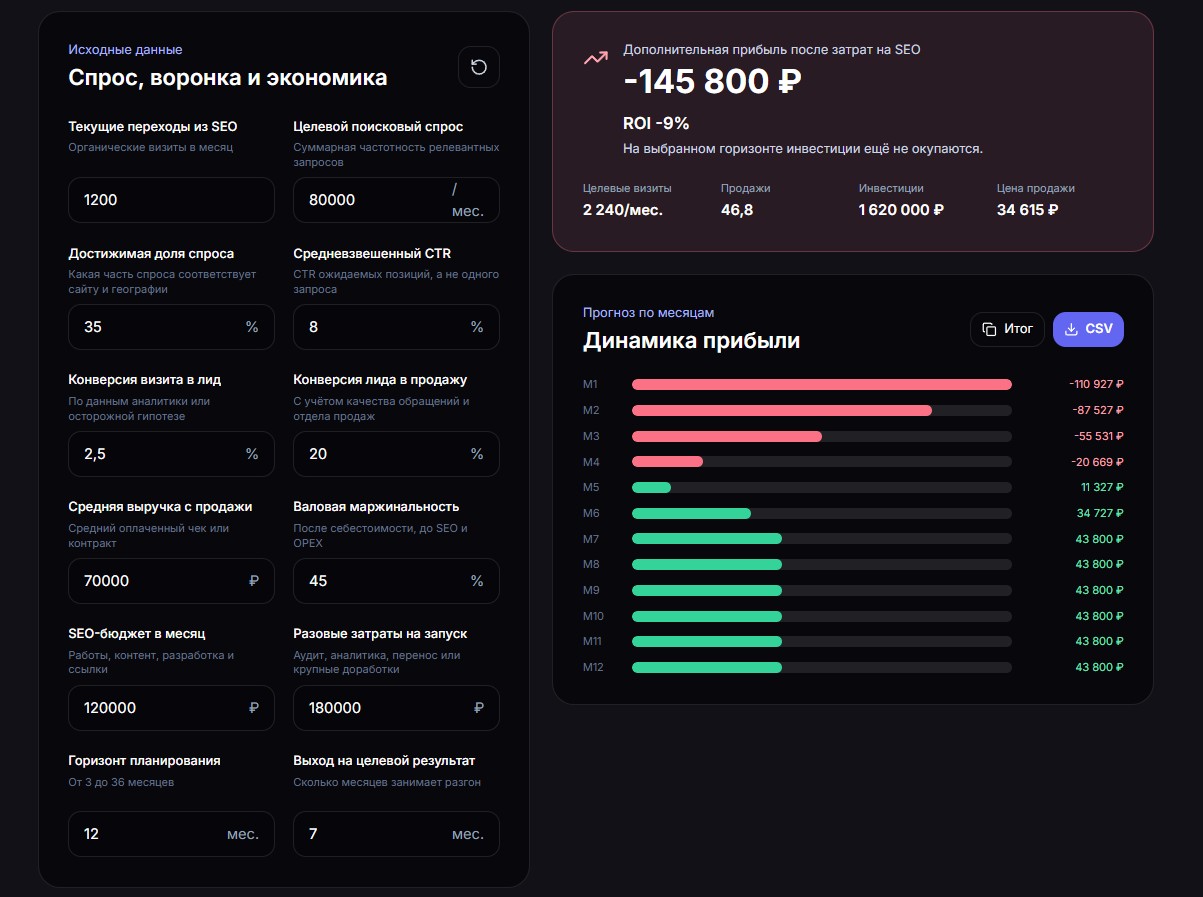Click the Сколько месяцев занимает разгон hint
Viewport: 1203px width, 897px height.
point(387,782)
